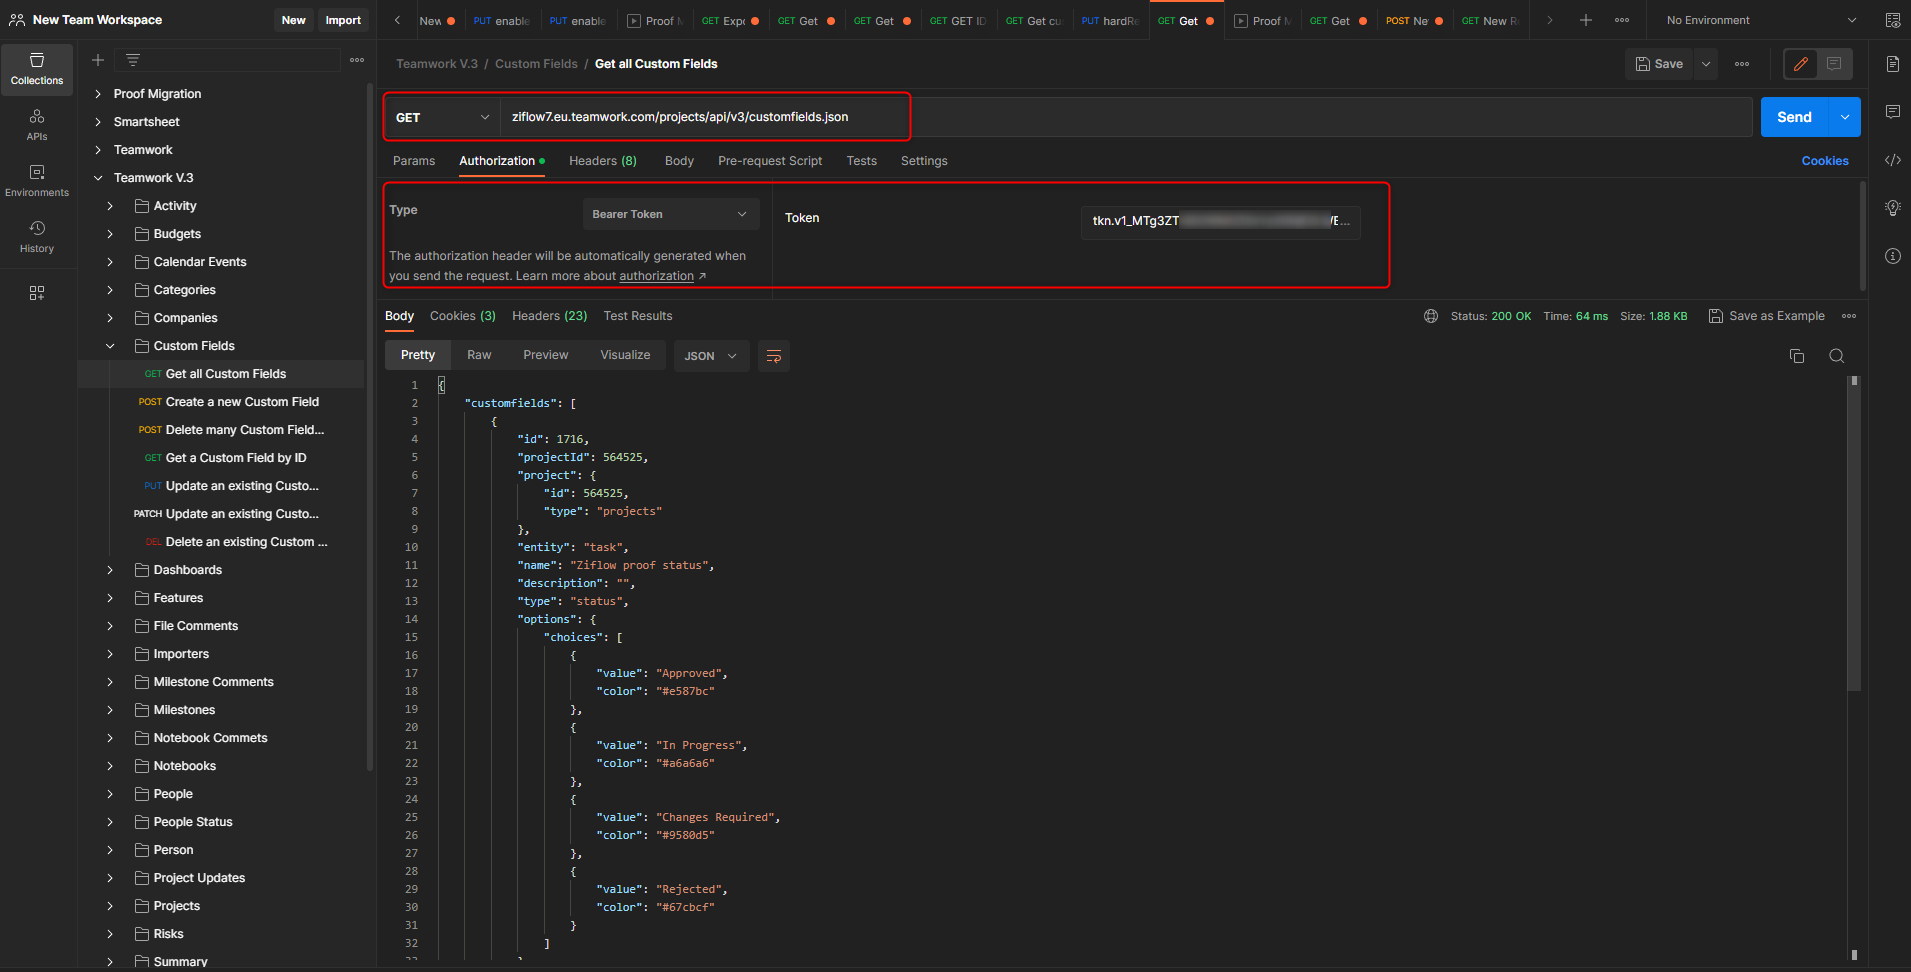Open the History sidebar panel

[x=37, y=237]
